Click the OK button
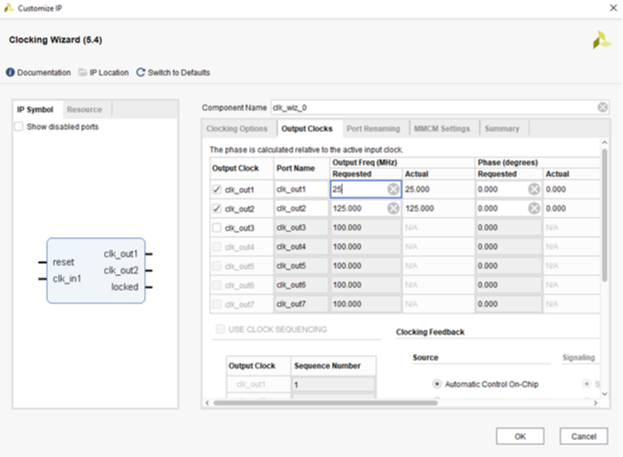This screenshot has height=457, width=623. point(520,436)
